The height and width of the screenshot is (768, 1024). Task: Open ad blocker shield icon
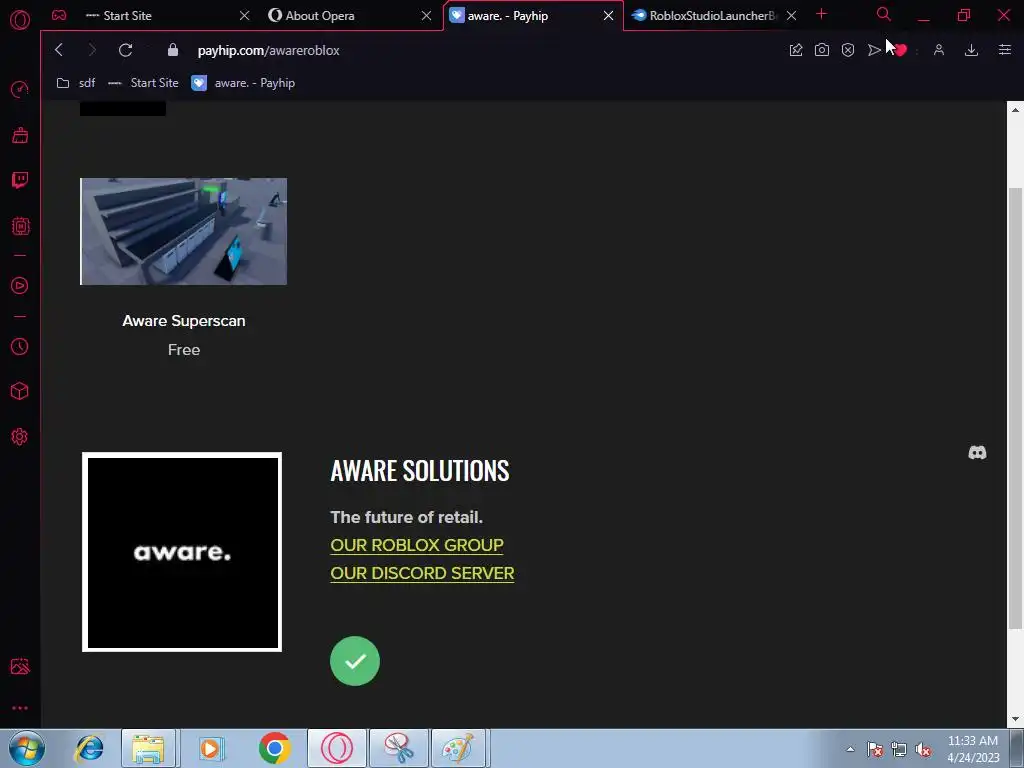tap(848, 50)
